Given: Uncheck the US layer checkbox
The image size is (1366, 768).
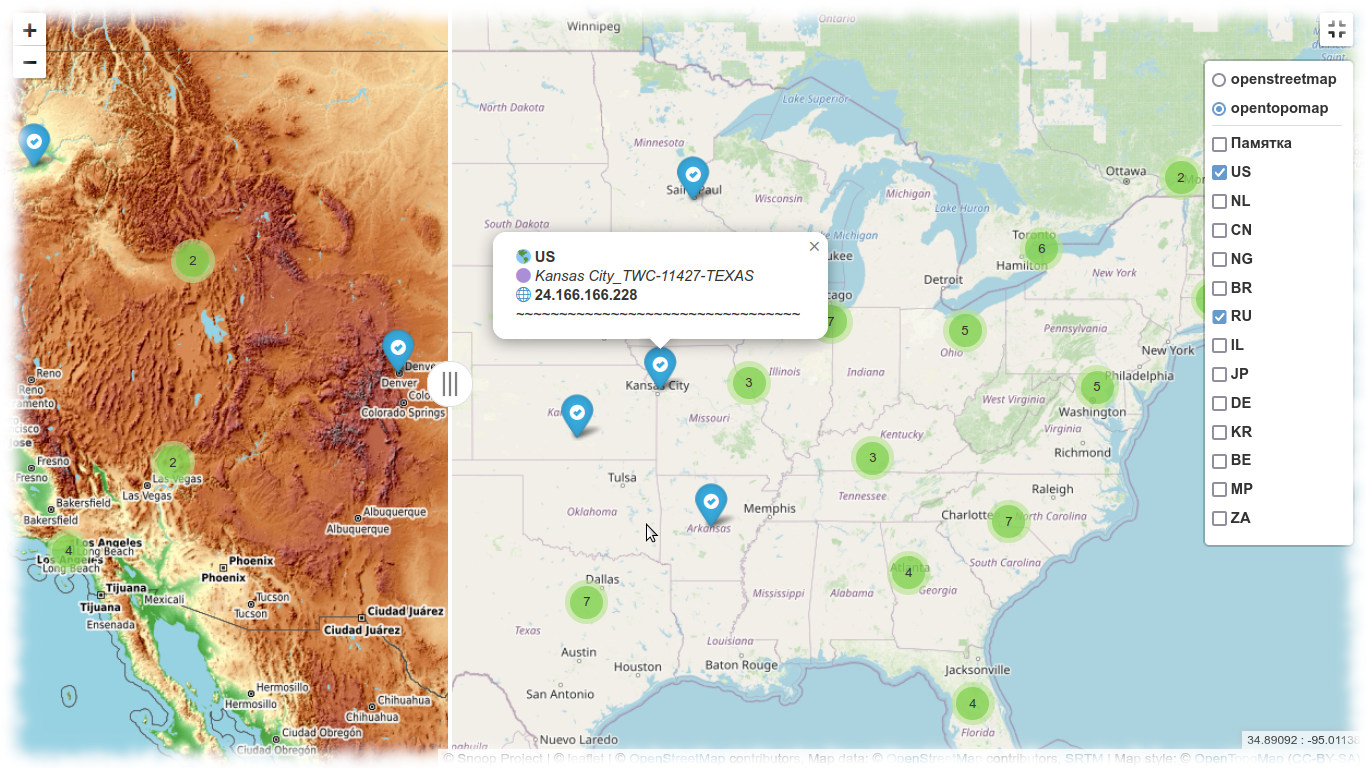Looking at the screenshot, I should [x=1219, y=172].
